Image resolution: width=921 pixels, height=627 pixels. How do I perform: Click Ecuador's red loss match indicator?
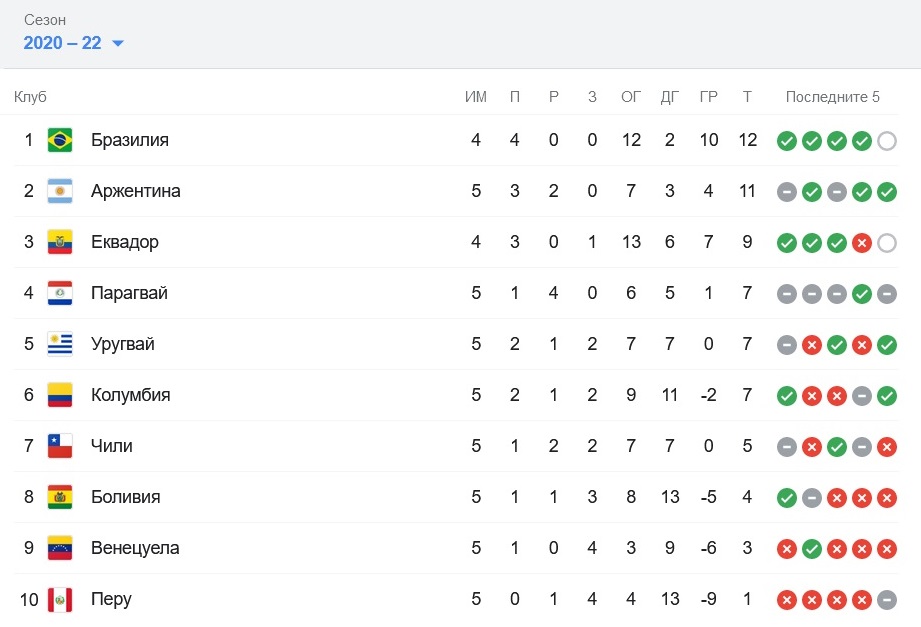[862, 243]
